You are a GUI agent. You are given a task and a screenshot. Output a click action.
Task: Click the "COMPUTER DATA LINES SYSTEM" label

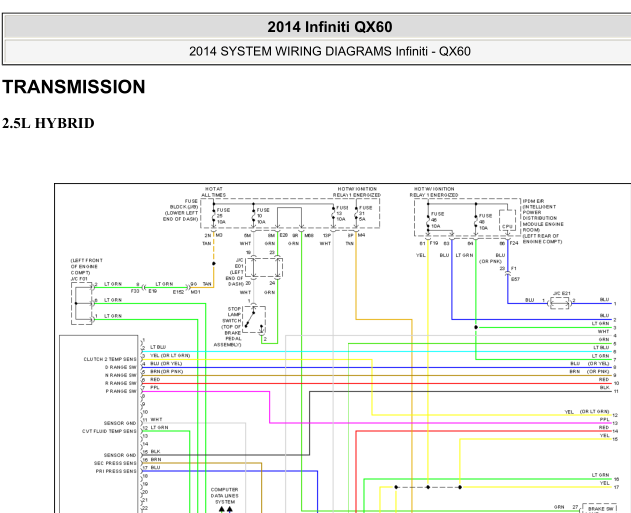[x=225, y=496]
